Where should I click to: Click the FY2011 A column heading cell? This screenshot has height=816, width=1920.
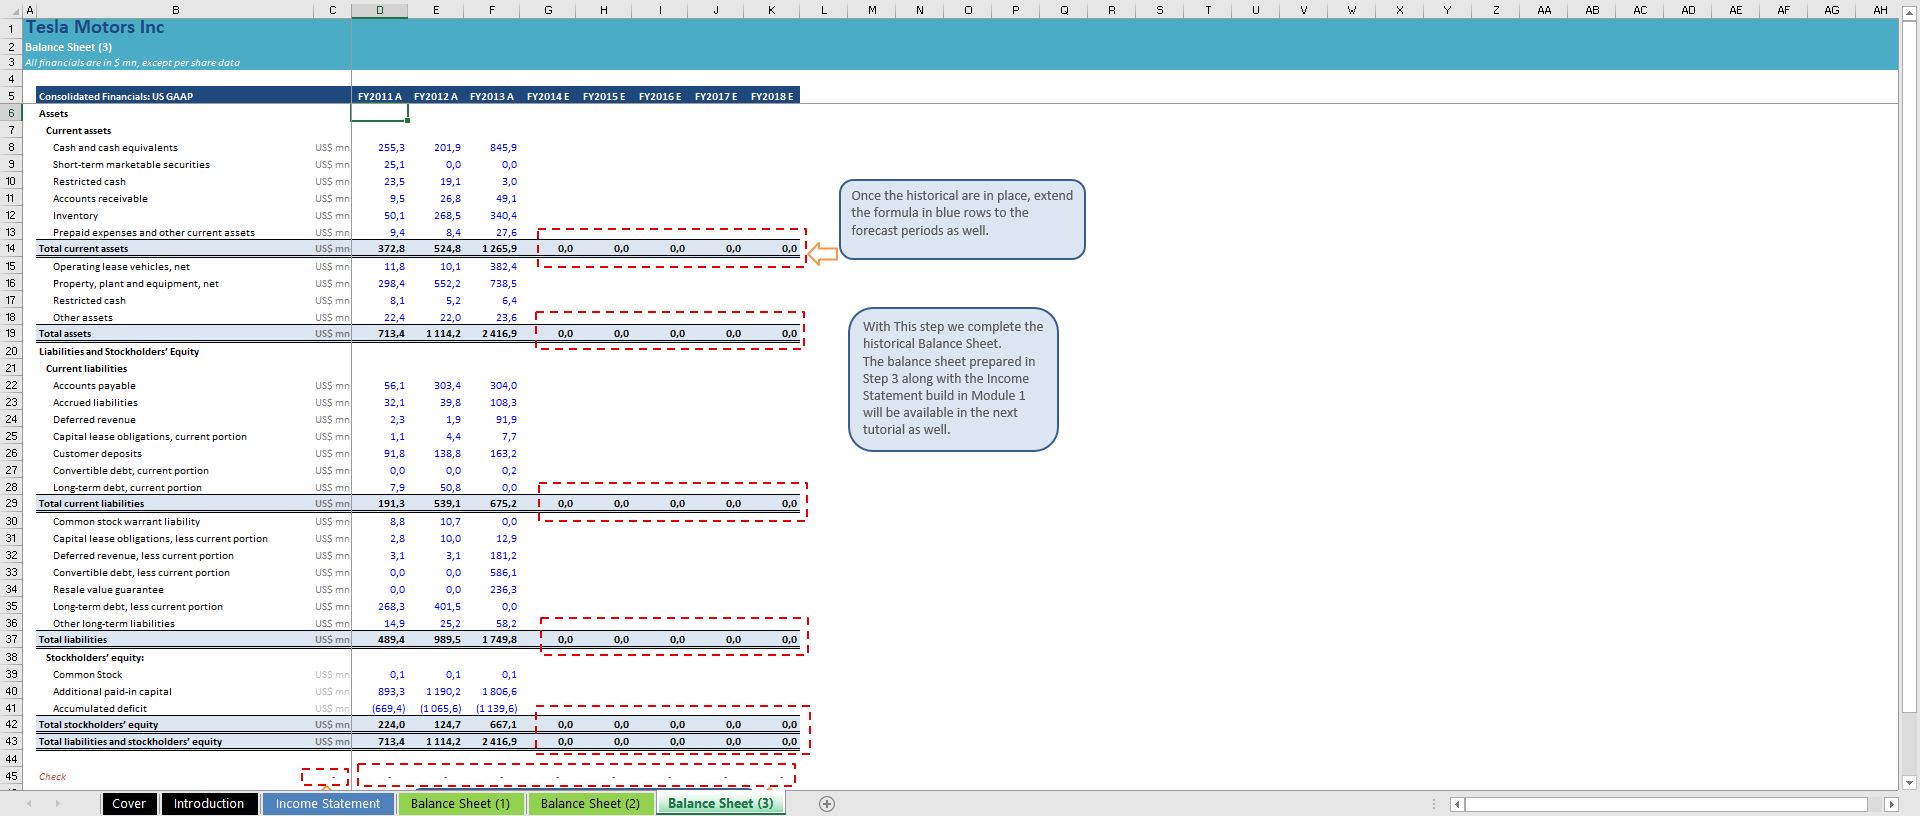(380, 96)
